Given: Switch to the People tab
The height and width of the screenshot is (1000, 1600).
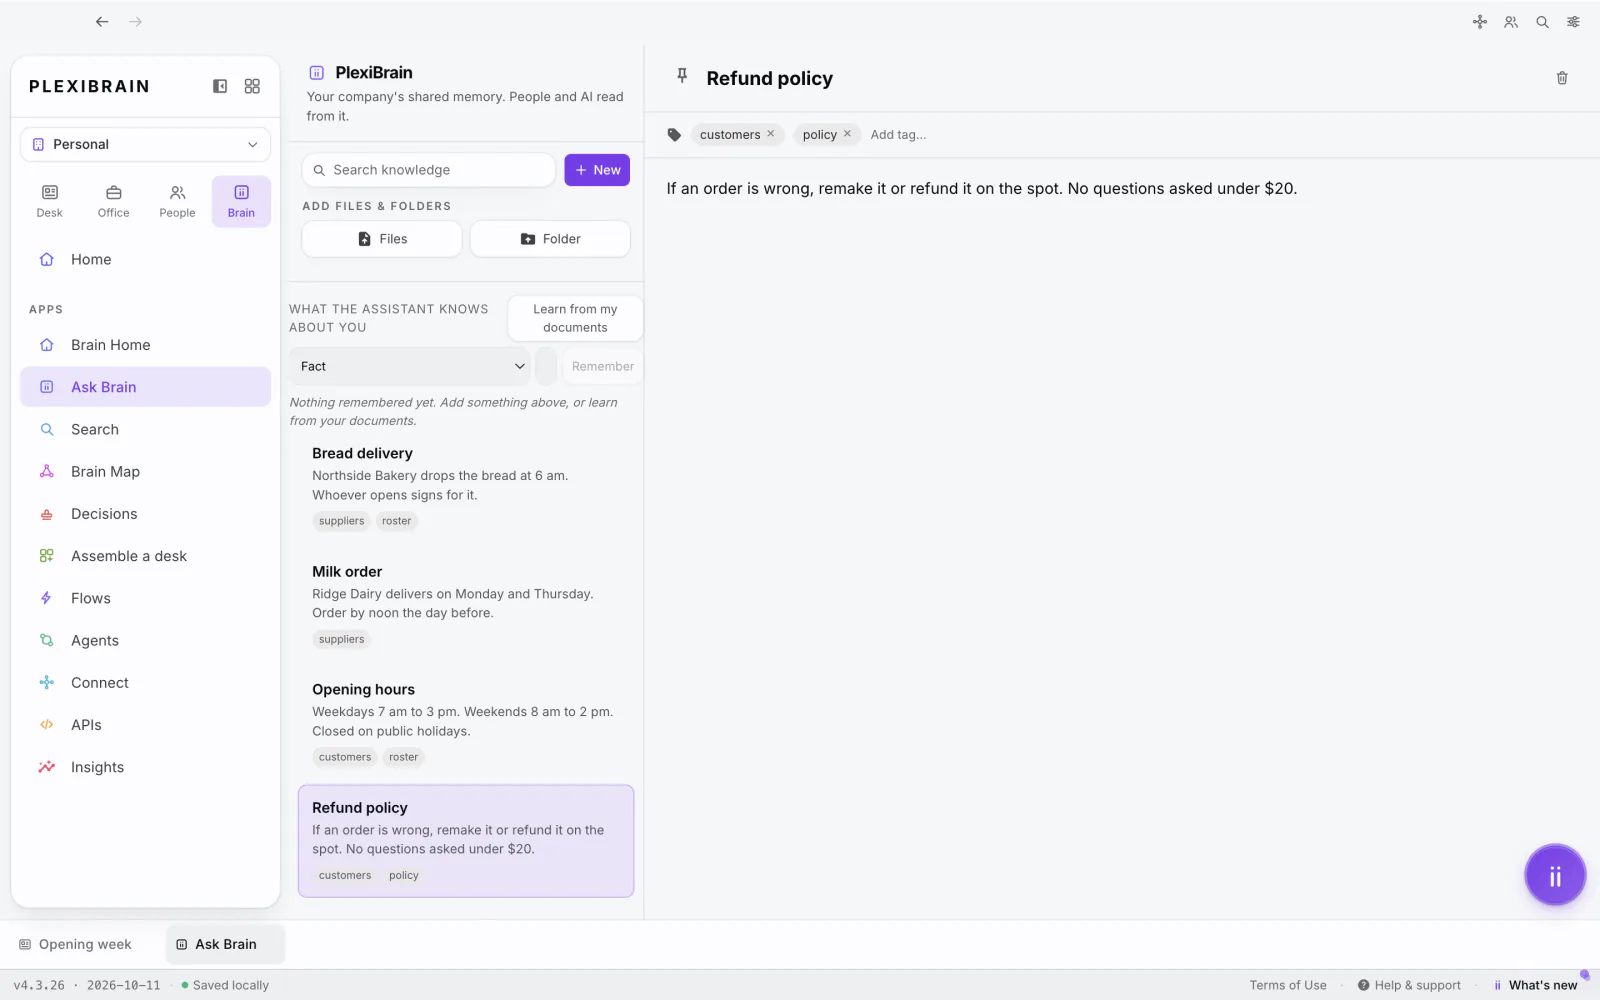Looking at the screenshot, I should pos(178,201).
